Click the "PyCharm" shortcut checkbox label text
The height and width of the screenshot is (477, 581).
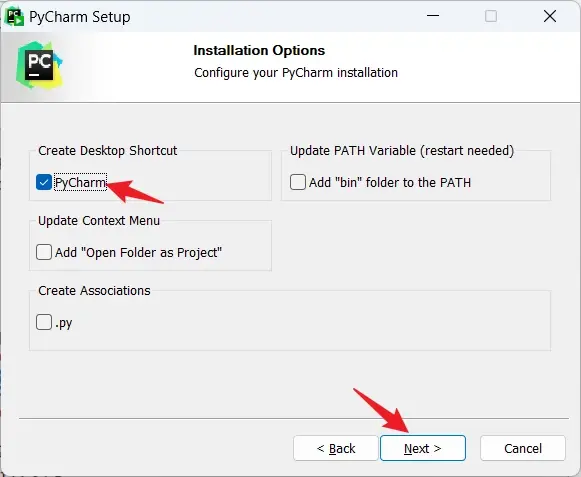coord(80,182)
